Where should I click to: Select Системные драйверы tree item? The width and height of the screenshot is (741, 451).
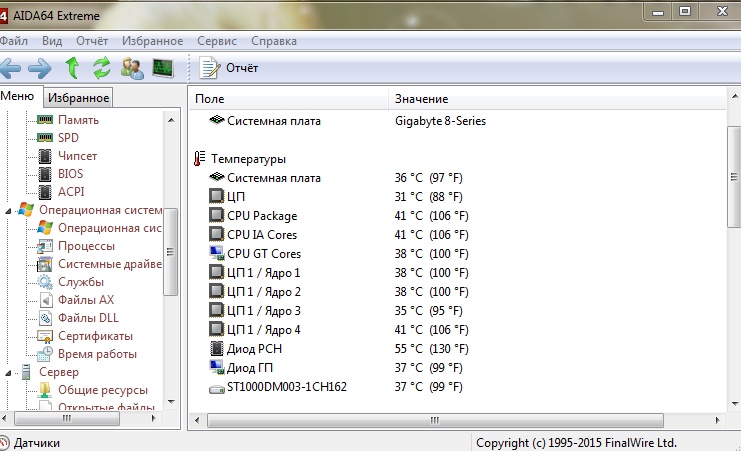110,264
